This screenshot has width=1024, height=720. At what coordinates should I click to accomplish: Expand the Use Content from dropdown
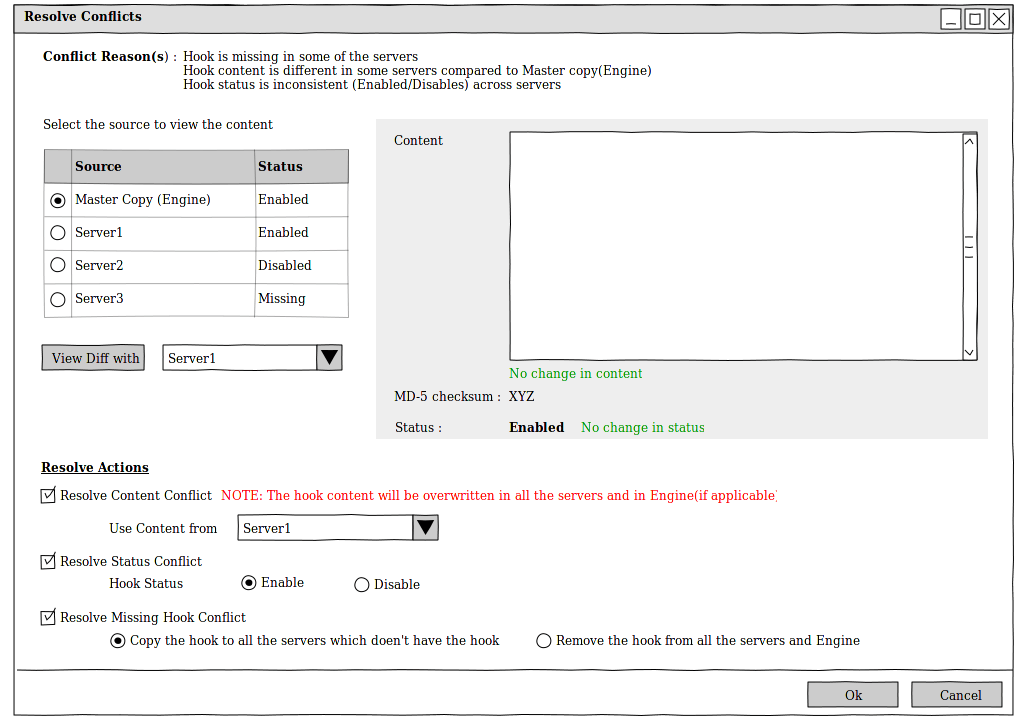click(x=425, y=528)
